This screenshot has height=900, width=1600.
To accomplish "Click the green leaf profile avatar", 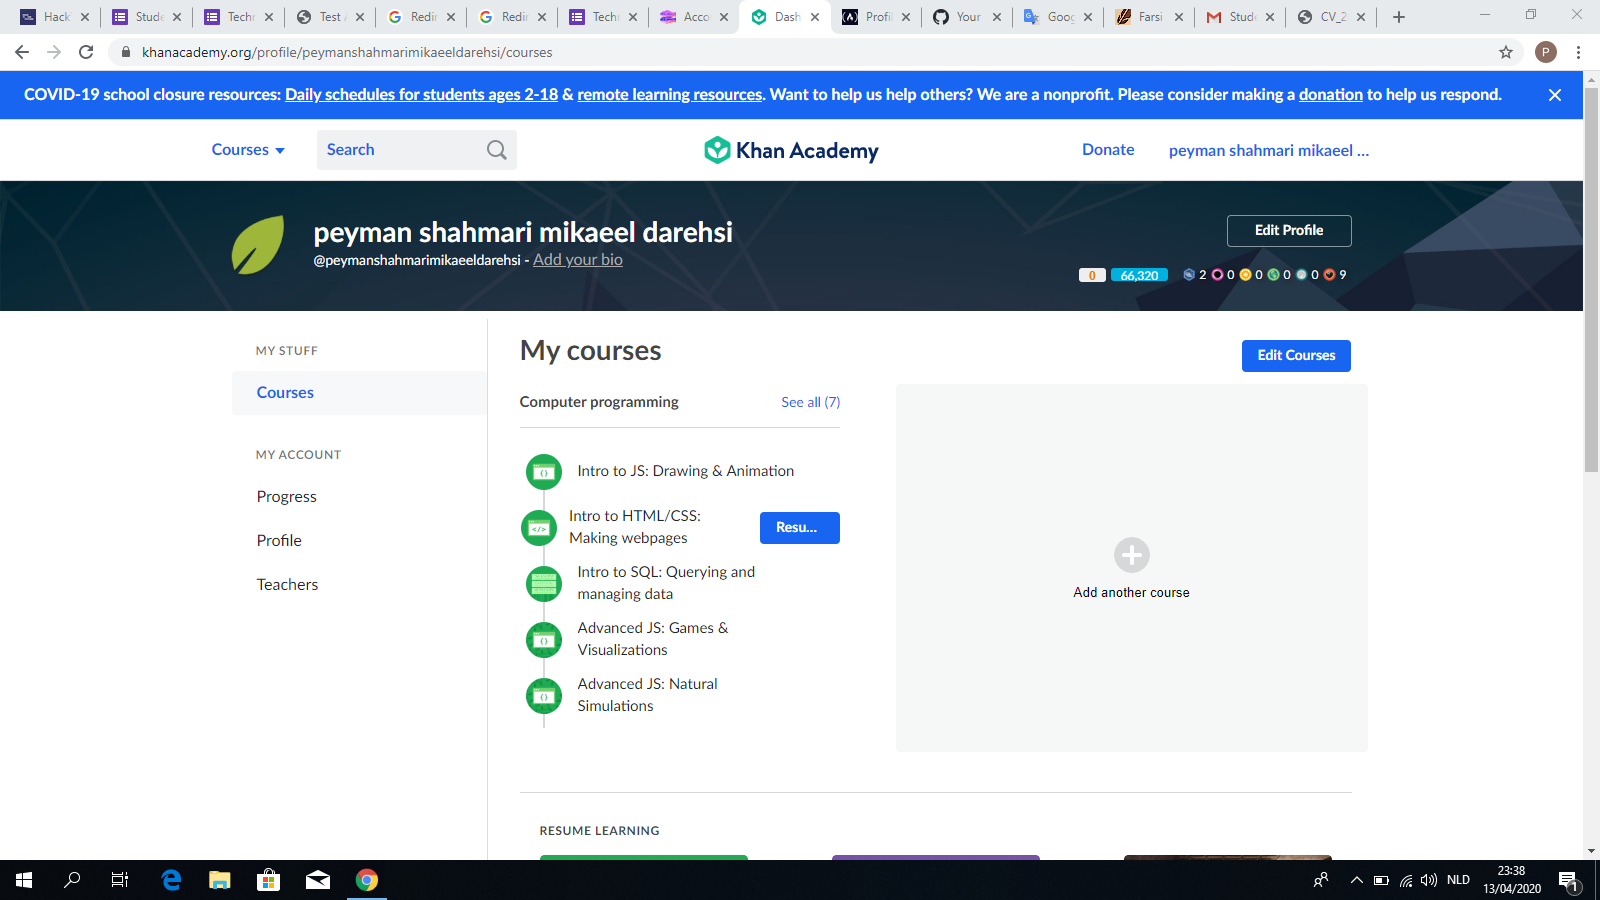I will (258, 245).
